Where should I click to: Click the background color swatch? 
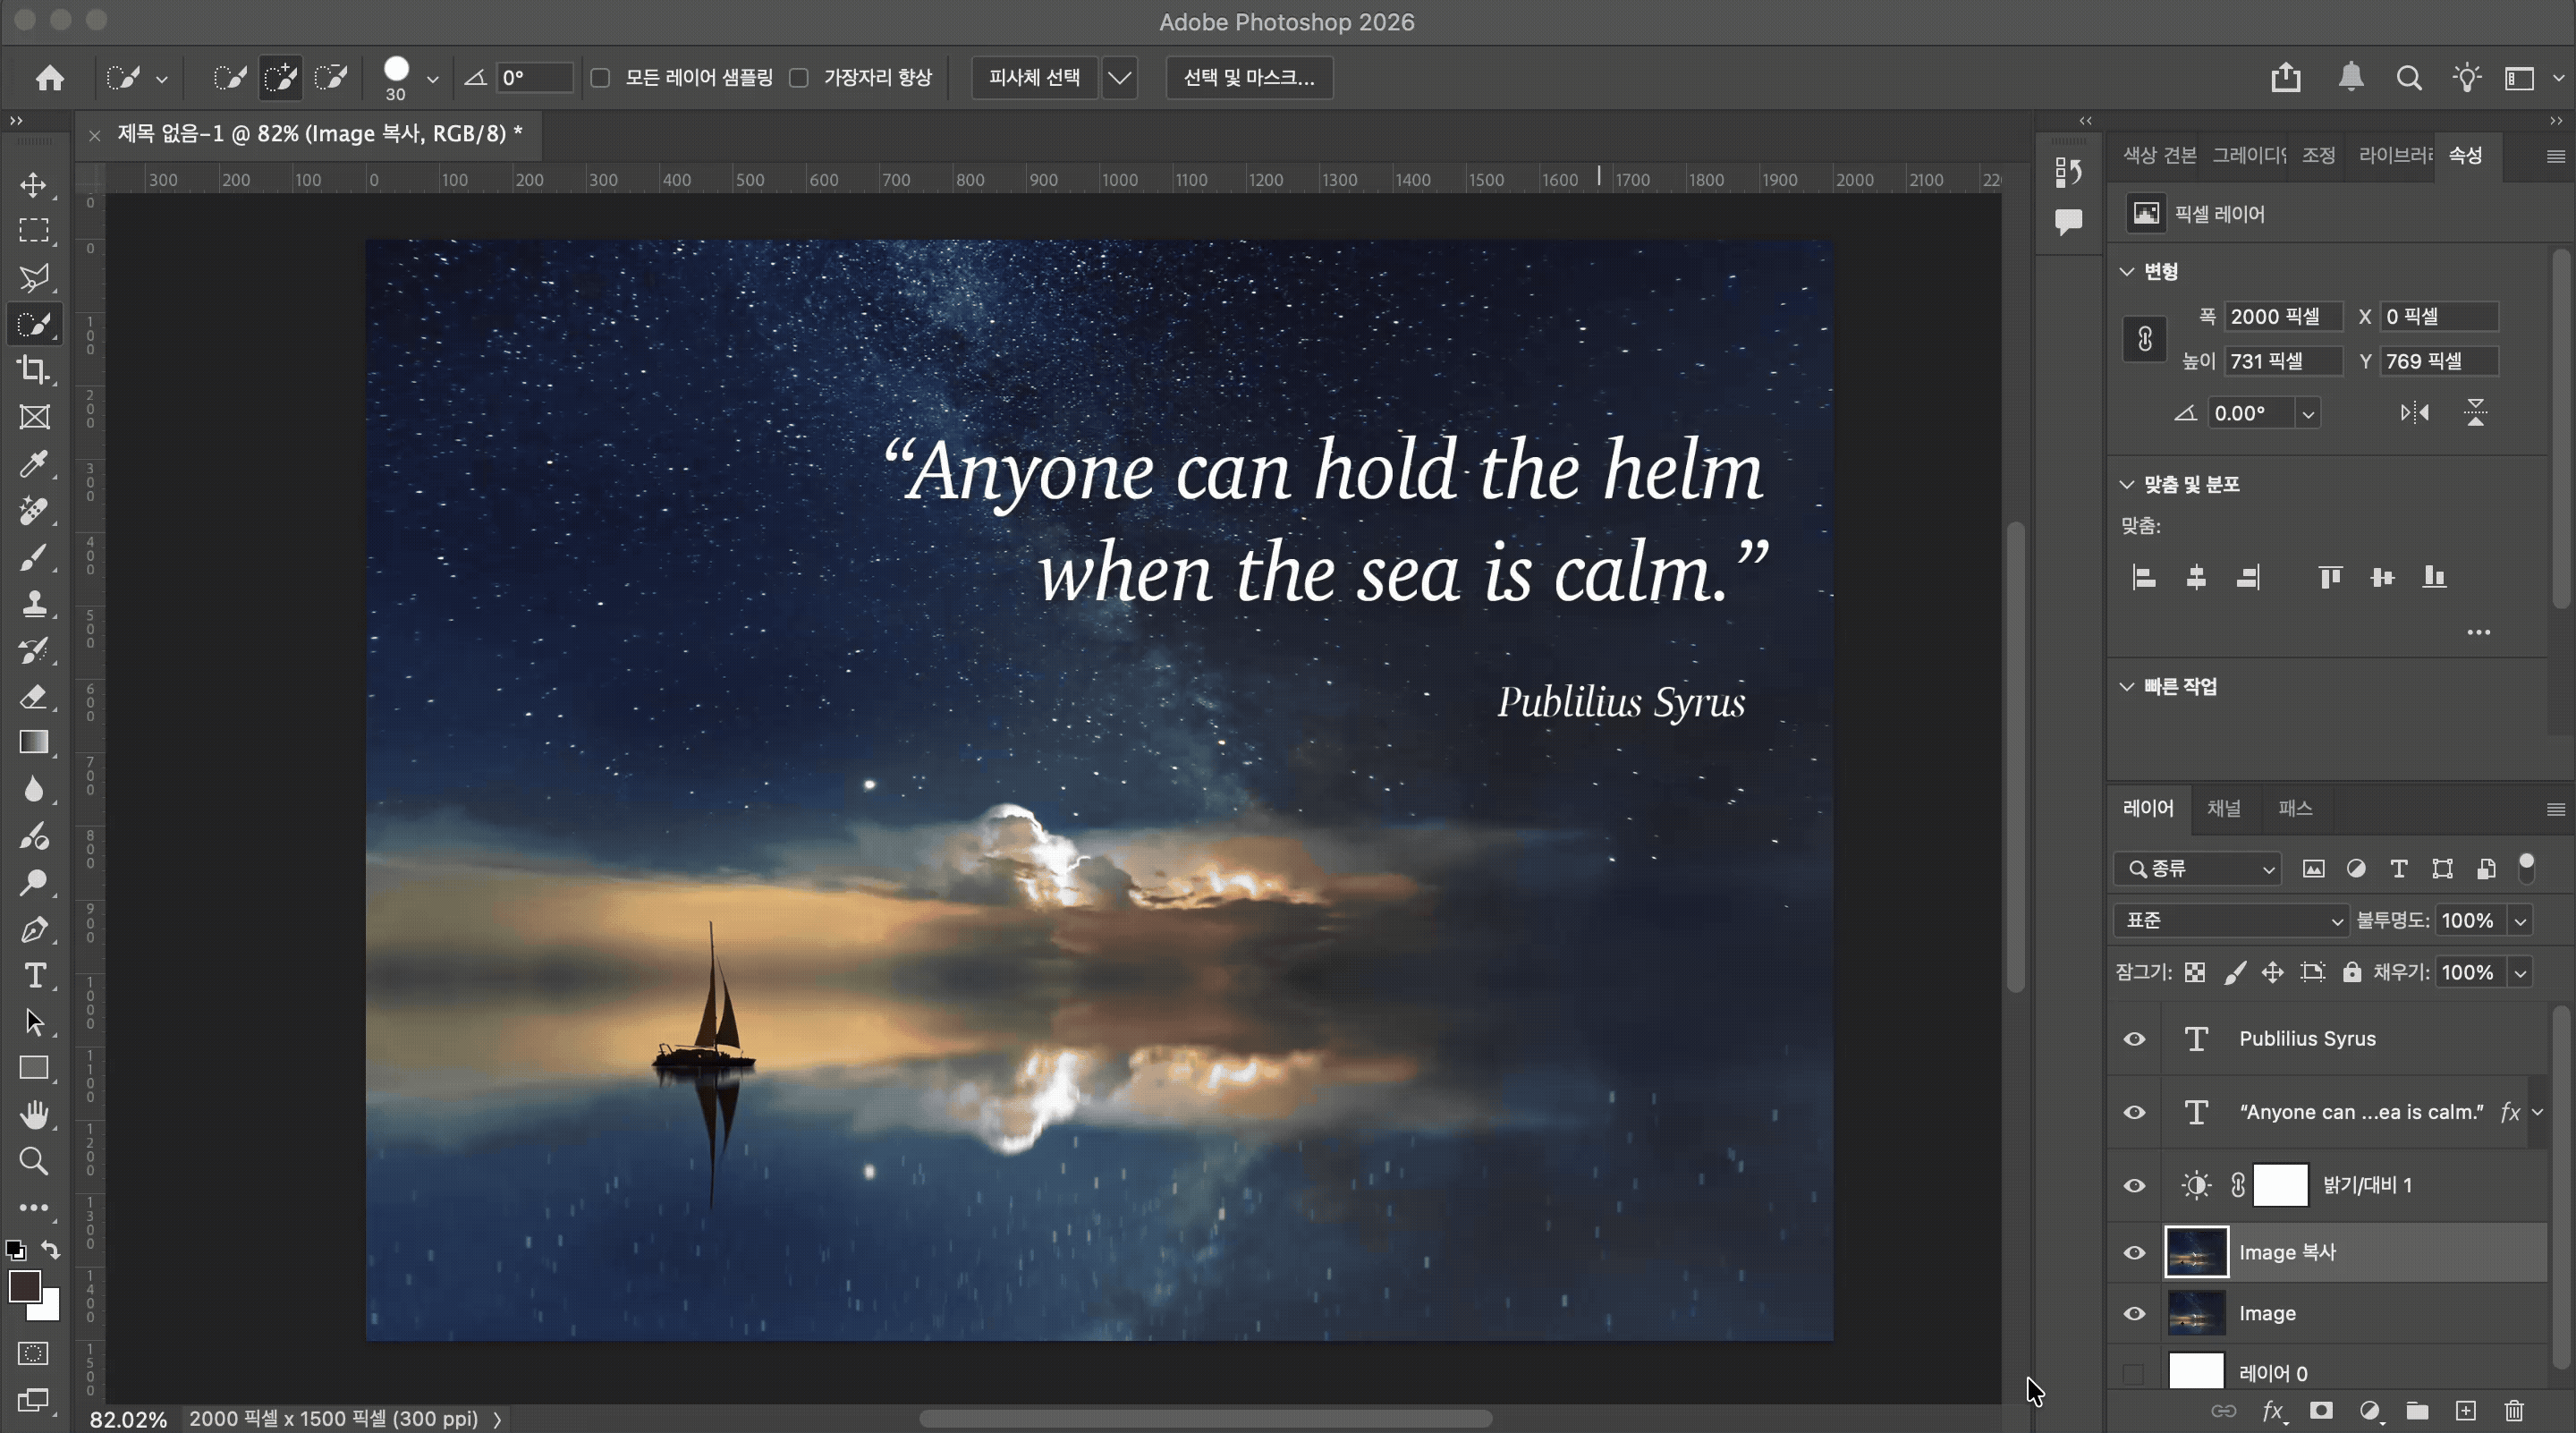pos(47,1308)
